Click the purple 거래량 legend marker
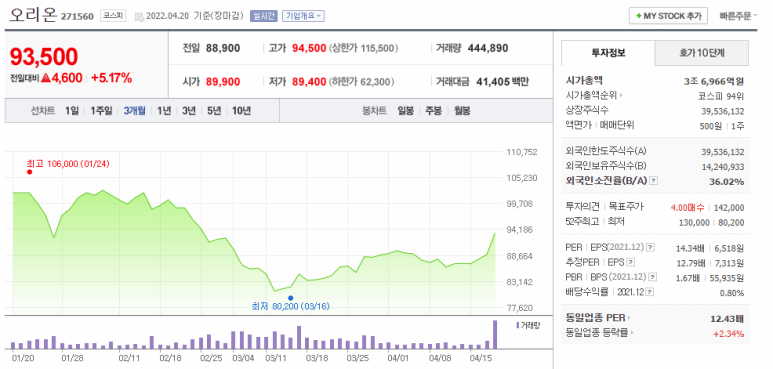This screenshot has height=369, width=773. pos(517,325)
